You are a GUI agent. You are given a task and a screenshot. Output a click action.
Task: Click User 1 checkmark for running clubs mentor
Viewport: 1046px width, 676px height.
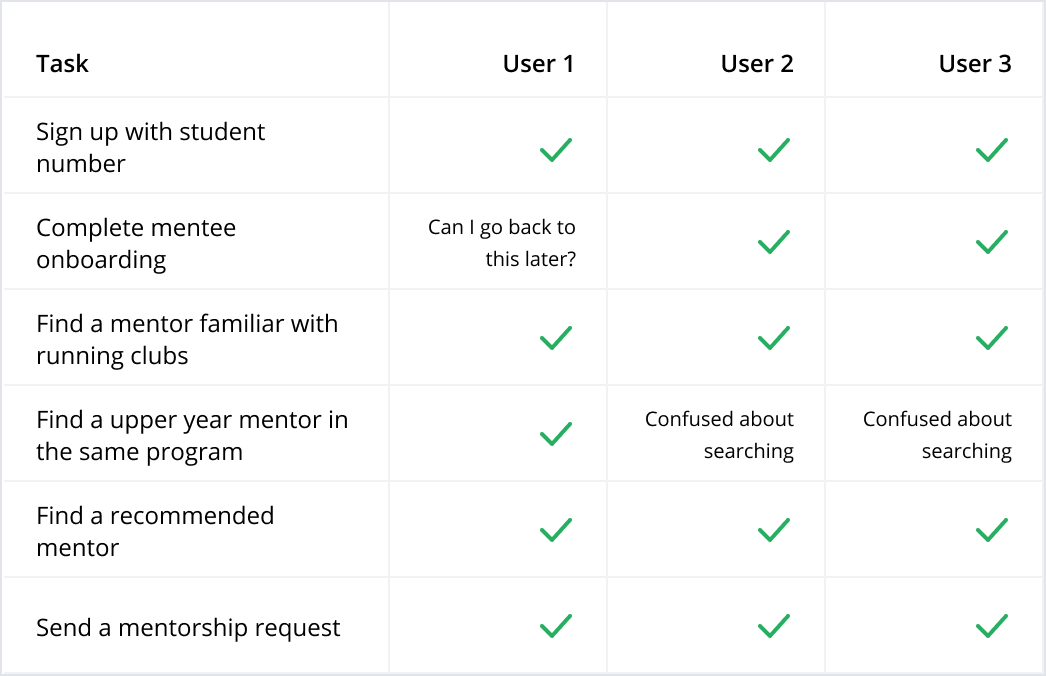coord(556,338)
